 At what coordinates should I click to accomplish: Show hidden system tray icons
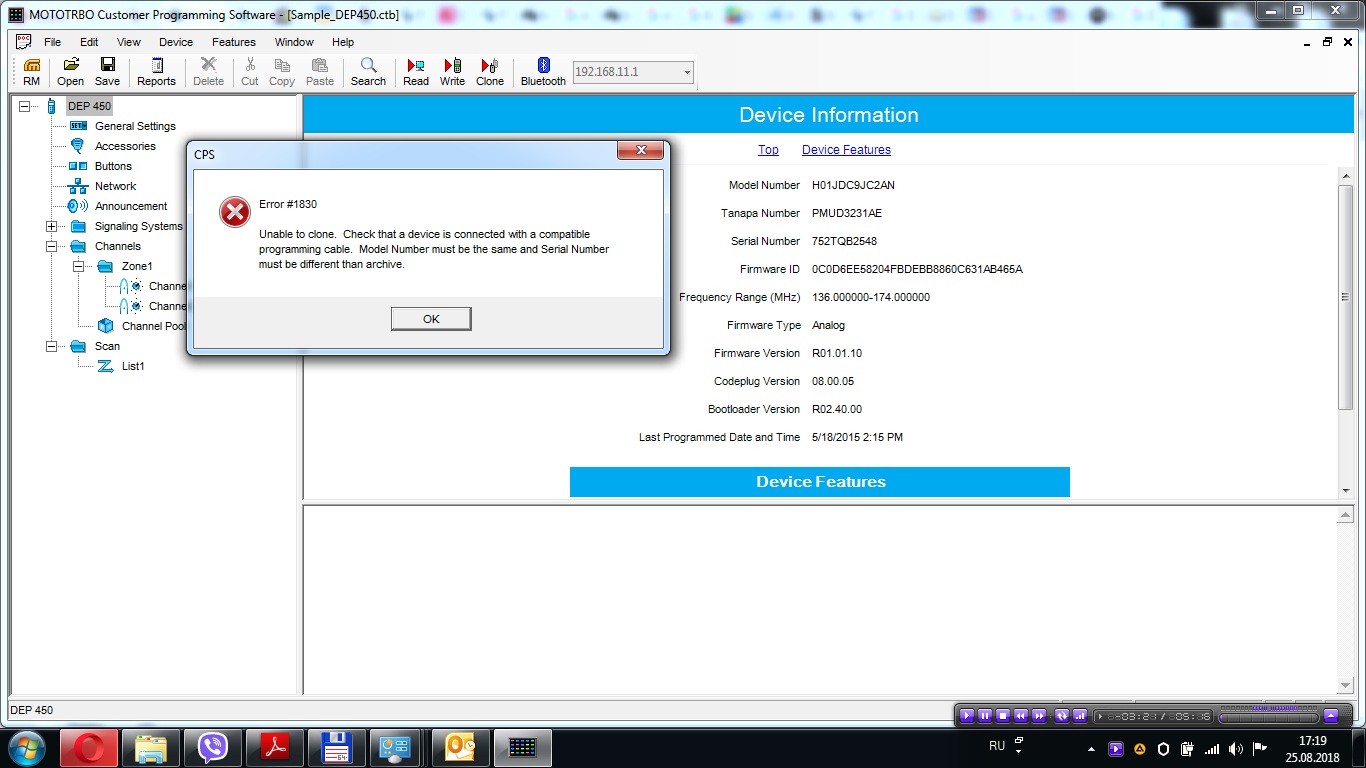pyautogui.click(x=1091, y=748)
